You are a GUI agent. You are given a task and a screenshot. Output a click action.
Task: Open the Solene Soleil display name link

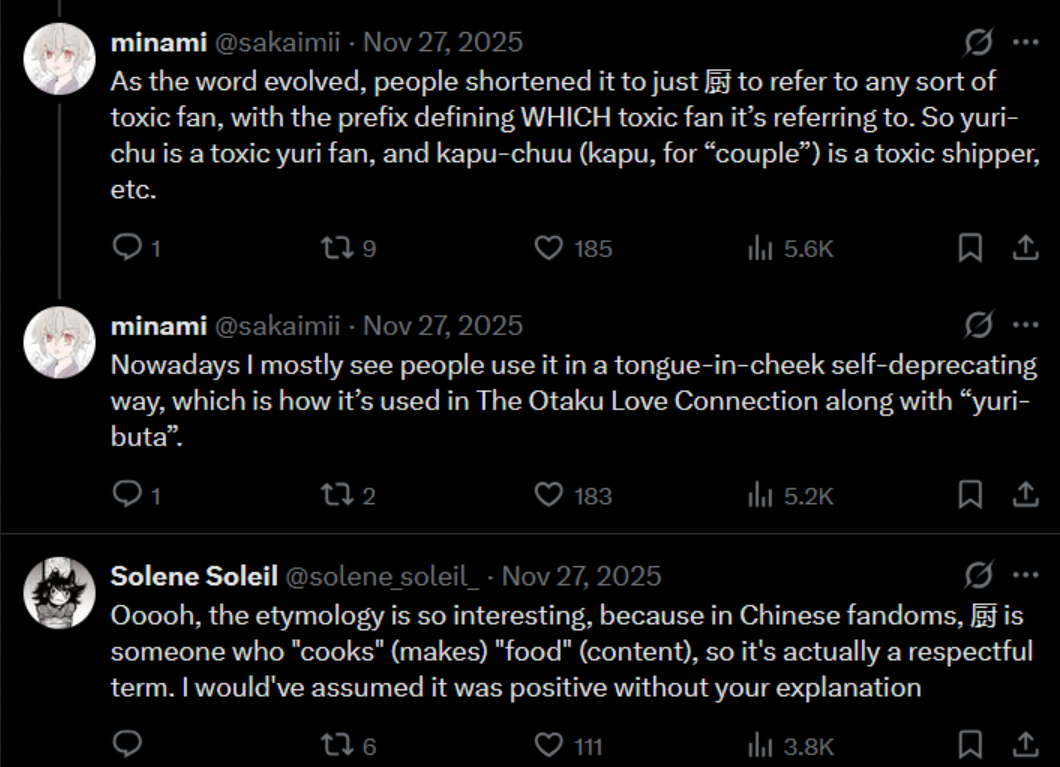[x=193, y=576]
